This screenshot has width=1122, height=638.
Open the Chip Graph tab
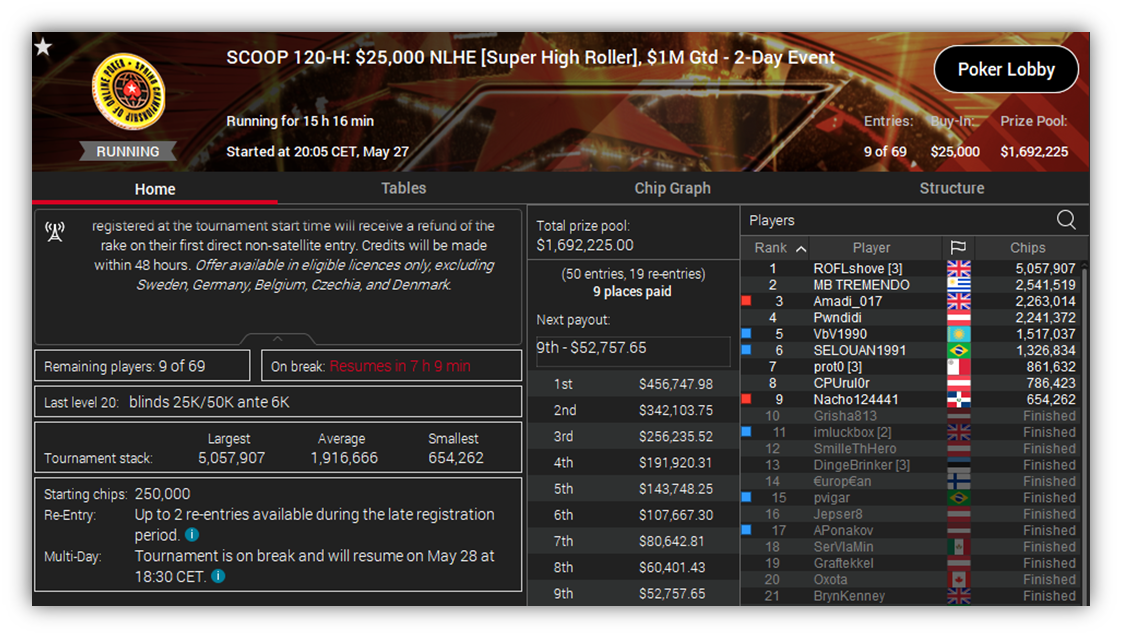coord(673,188)
